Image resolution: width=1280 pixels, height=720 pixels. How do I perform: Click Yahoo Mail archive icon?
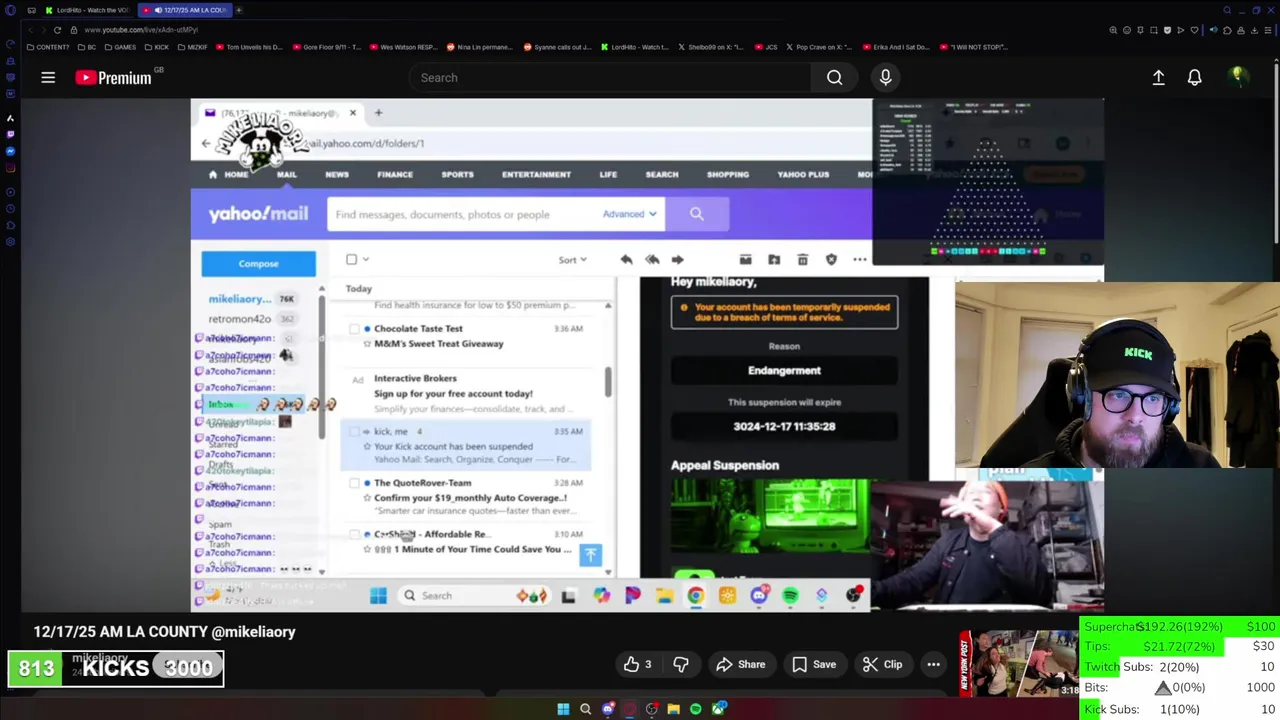click(745, 260)
